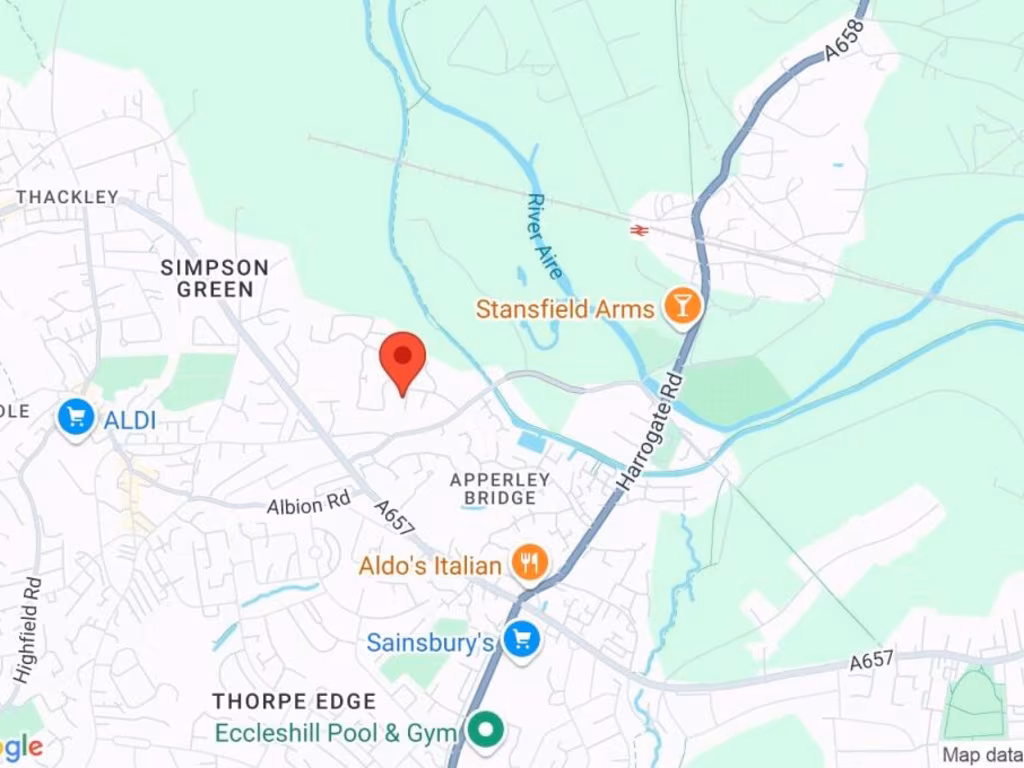This screenshot has width=1024, height=768.
Task: Select the River Aire label
Action: 545,236
